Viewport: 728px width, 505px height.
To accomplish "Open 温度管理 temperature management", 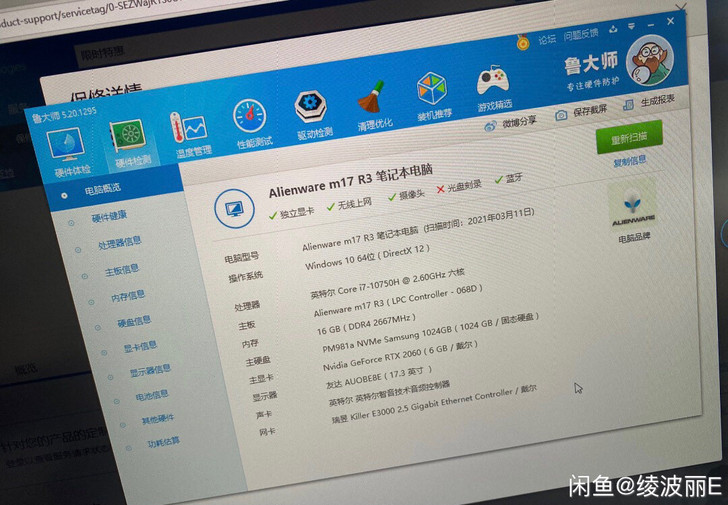I will click(x=190, y=135).
